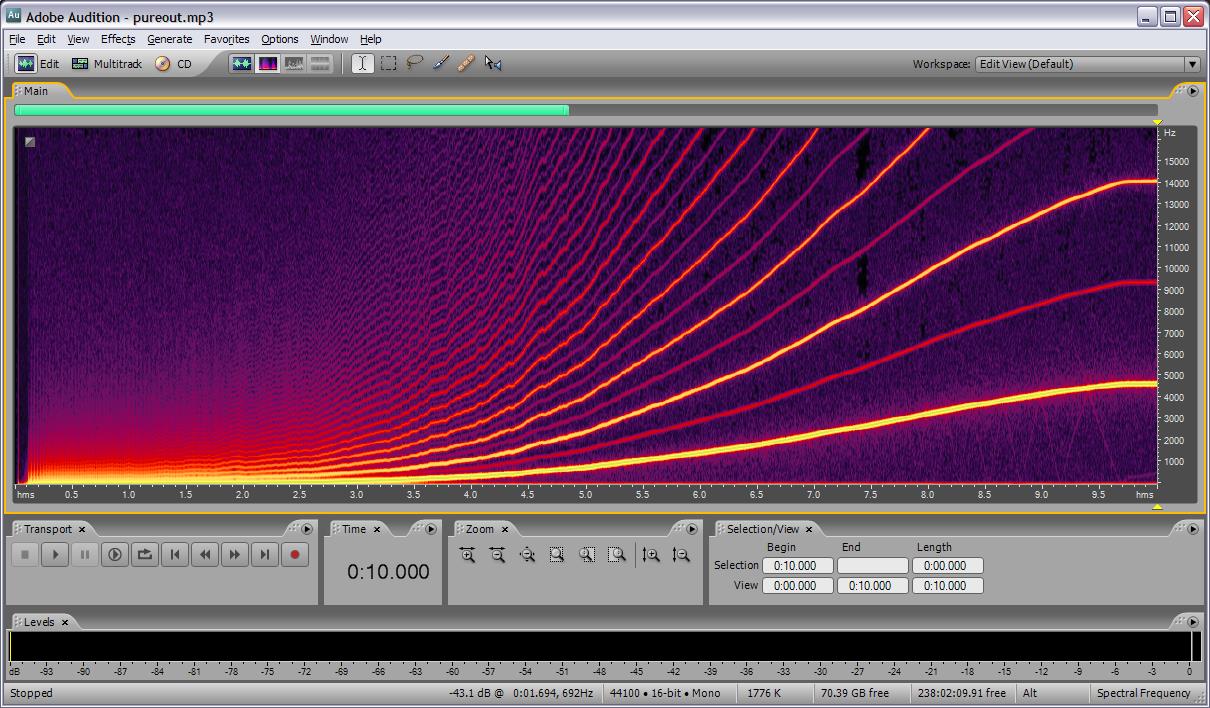Open the Workspace dropdown
The image size is (1210, 708).
1088,64
